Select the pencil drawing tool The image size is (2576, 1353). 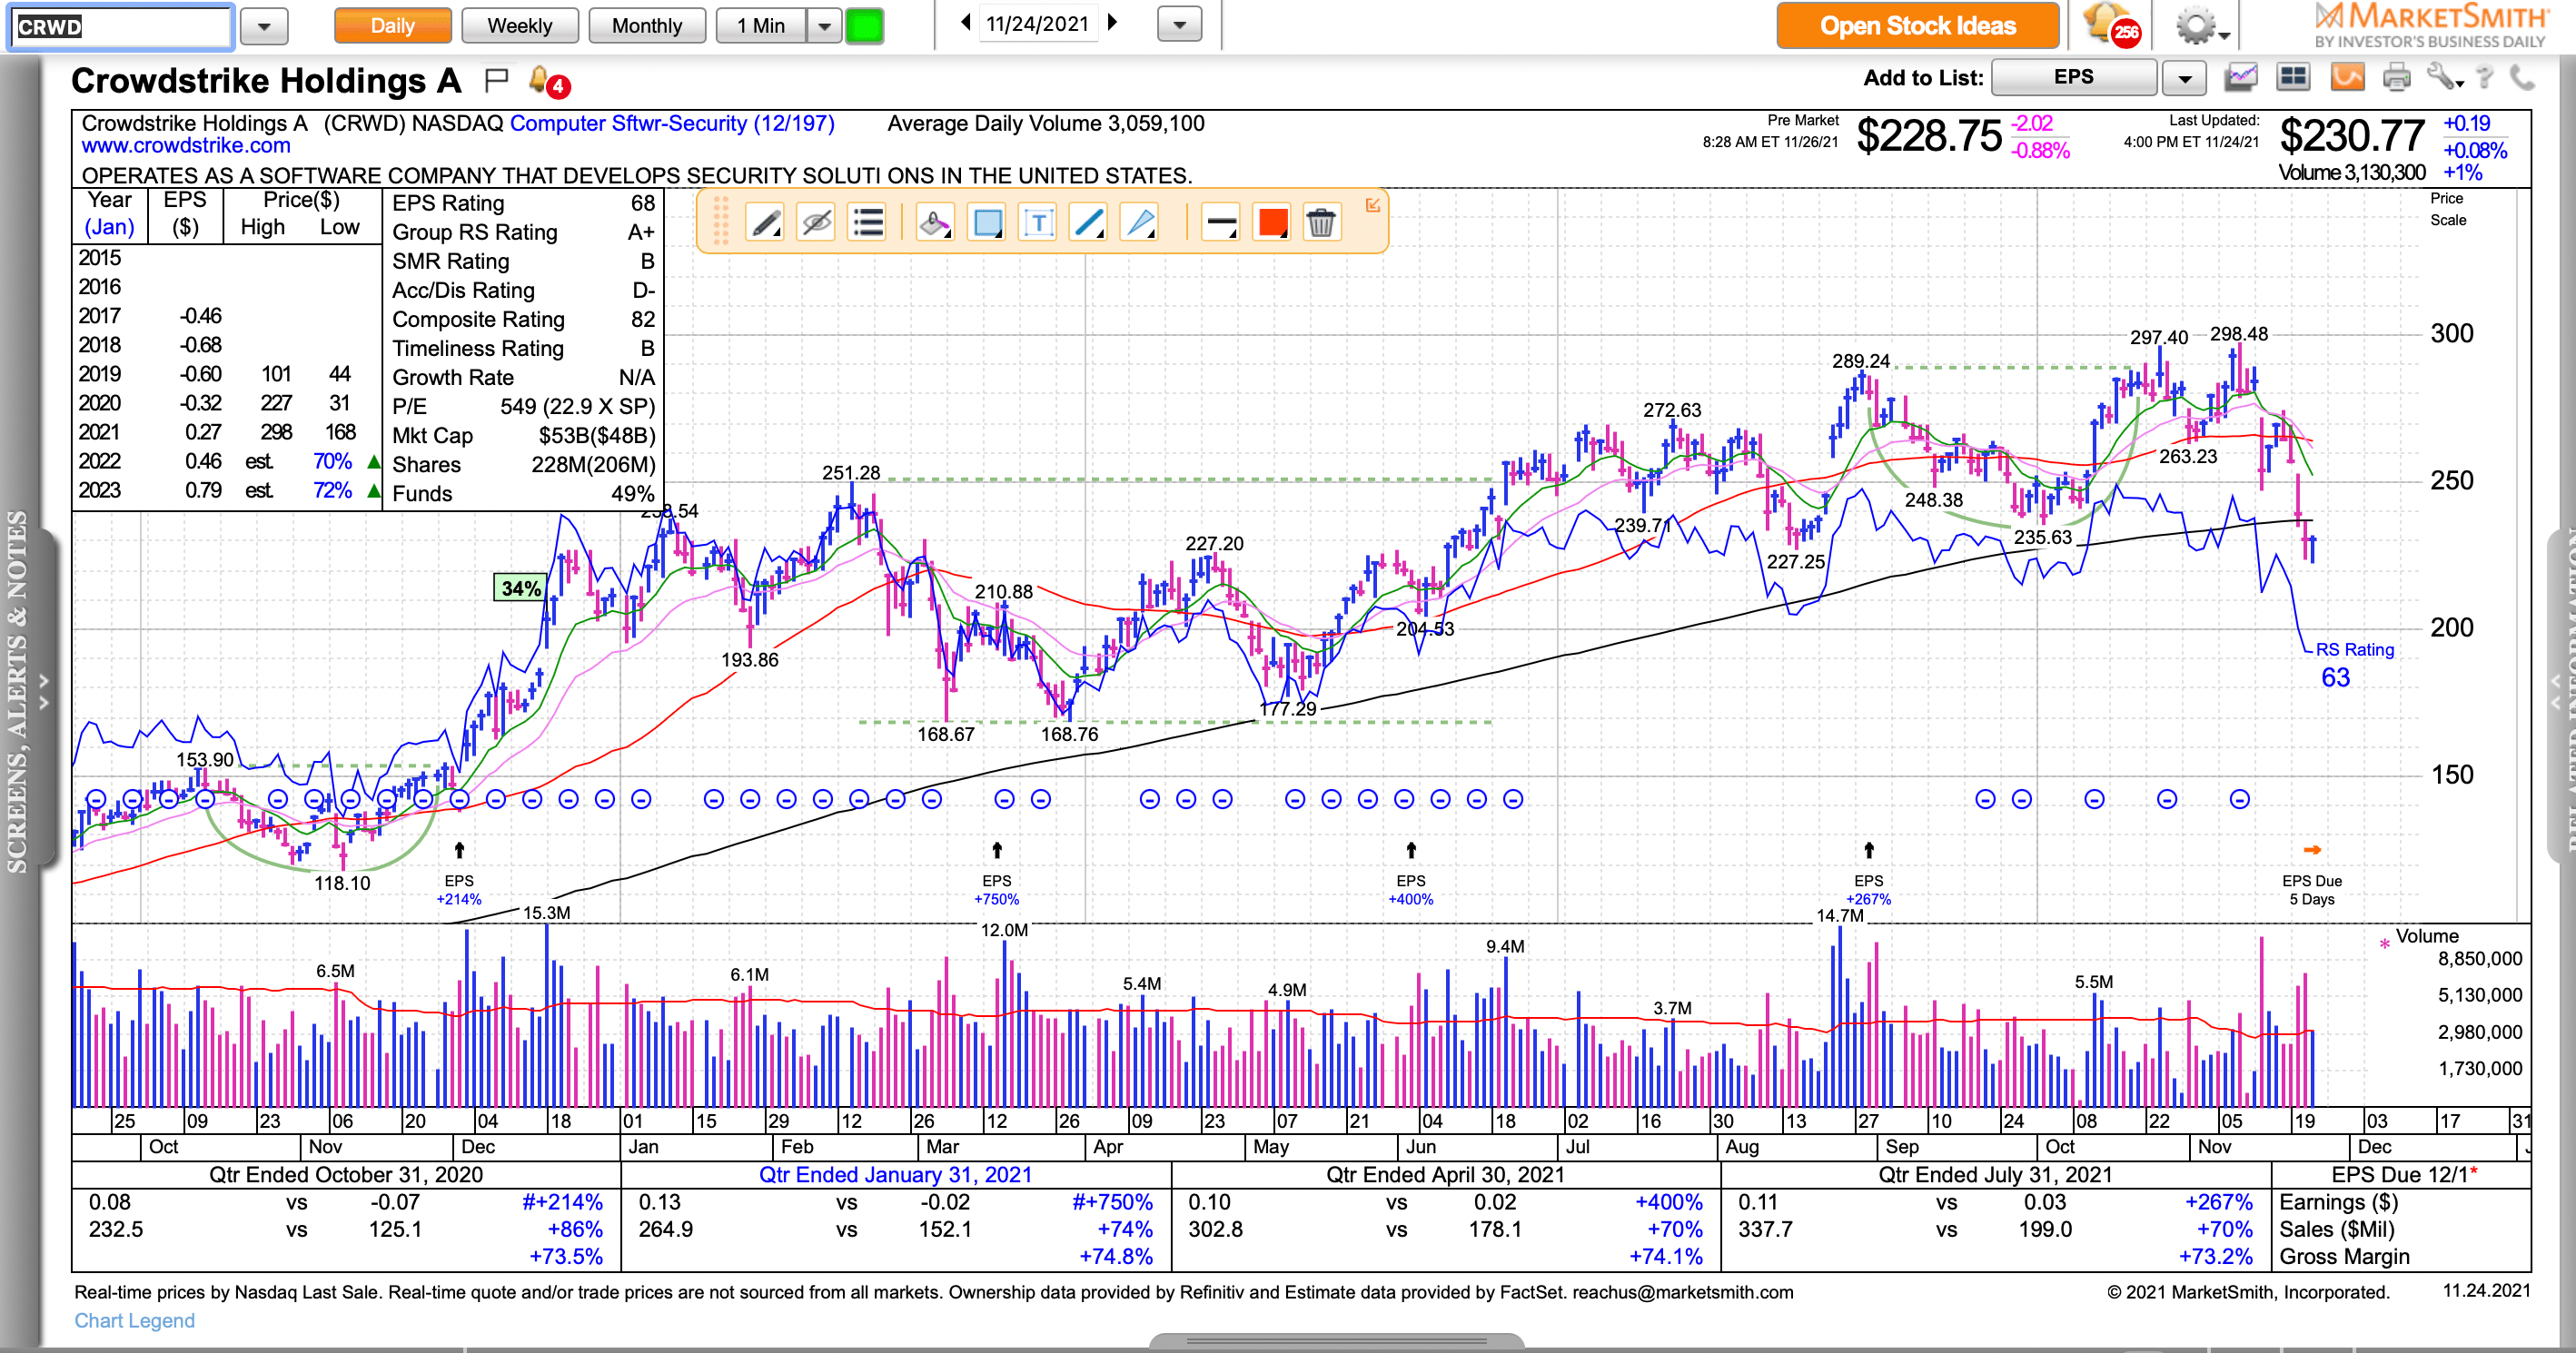766,222
